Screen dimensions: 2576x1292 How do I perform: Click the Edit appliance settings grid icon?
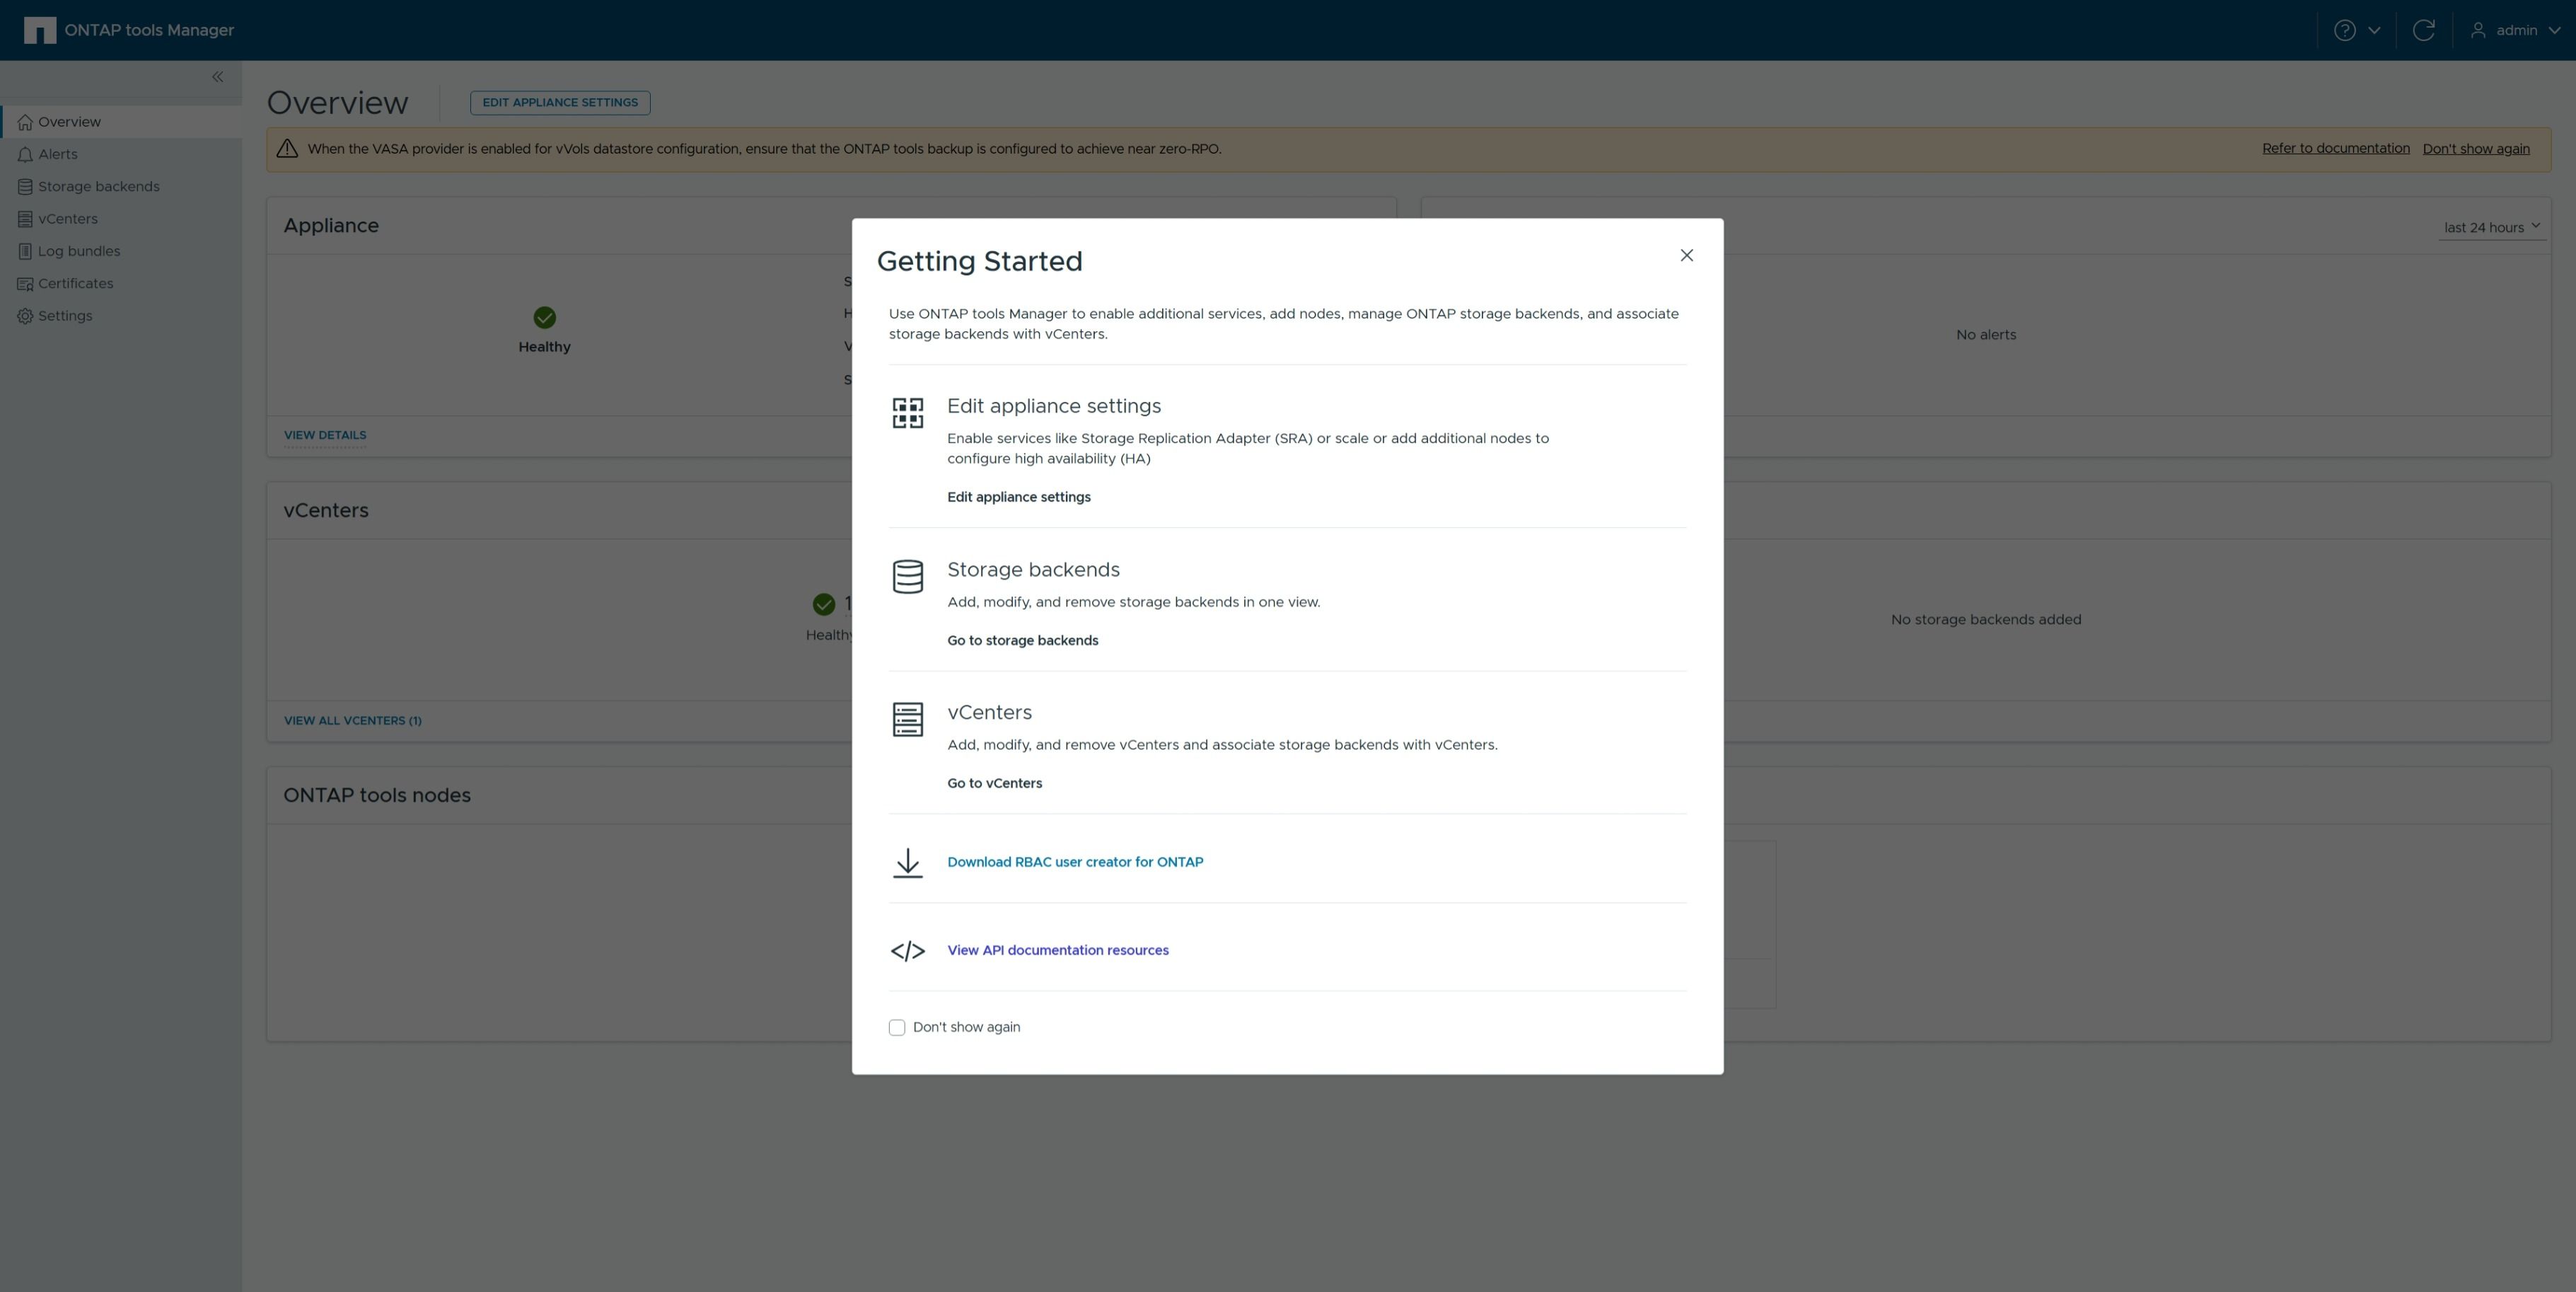pyautogui.click(x=907, y=413)
